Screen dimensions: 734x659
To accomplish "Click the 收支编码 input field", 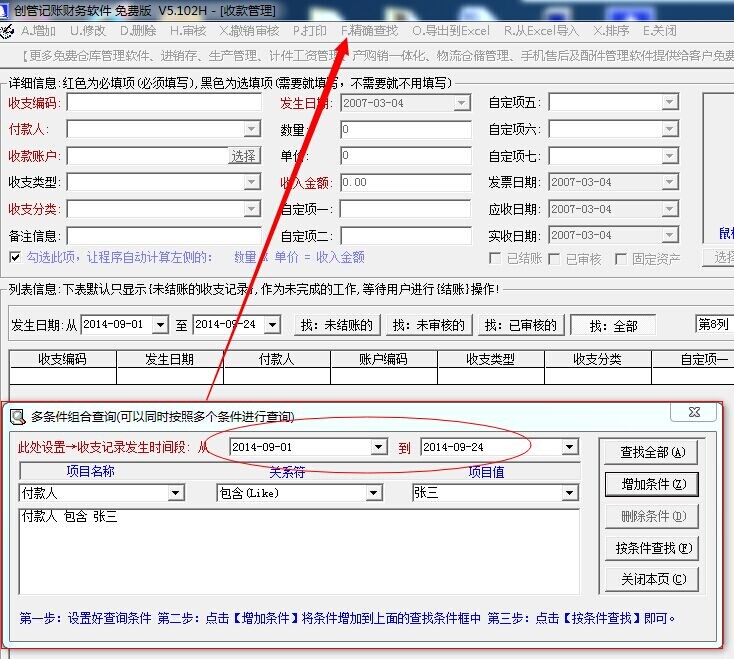I will [164, 103].
